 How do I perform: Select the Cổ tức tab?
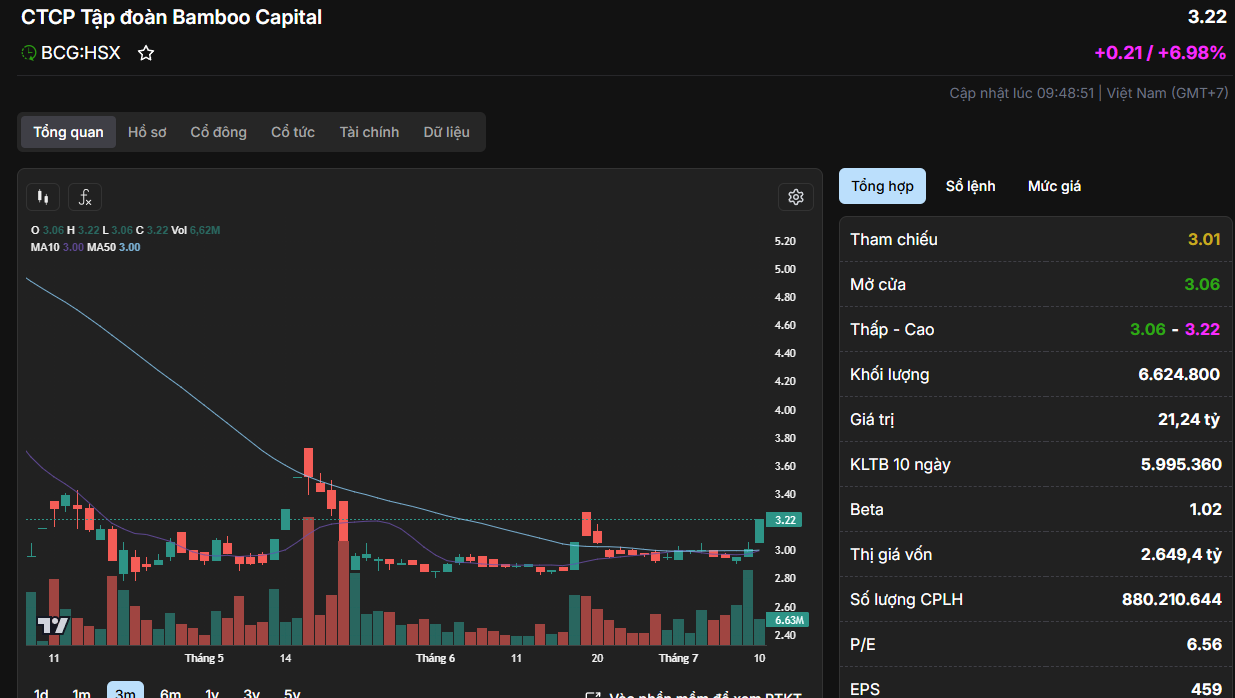(293, 132)
